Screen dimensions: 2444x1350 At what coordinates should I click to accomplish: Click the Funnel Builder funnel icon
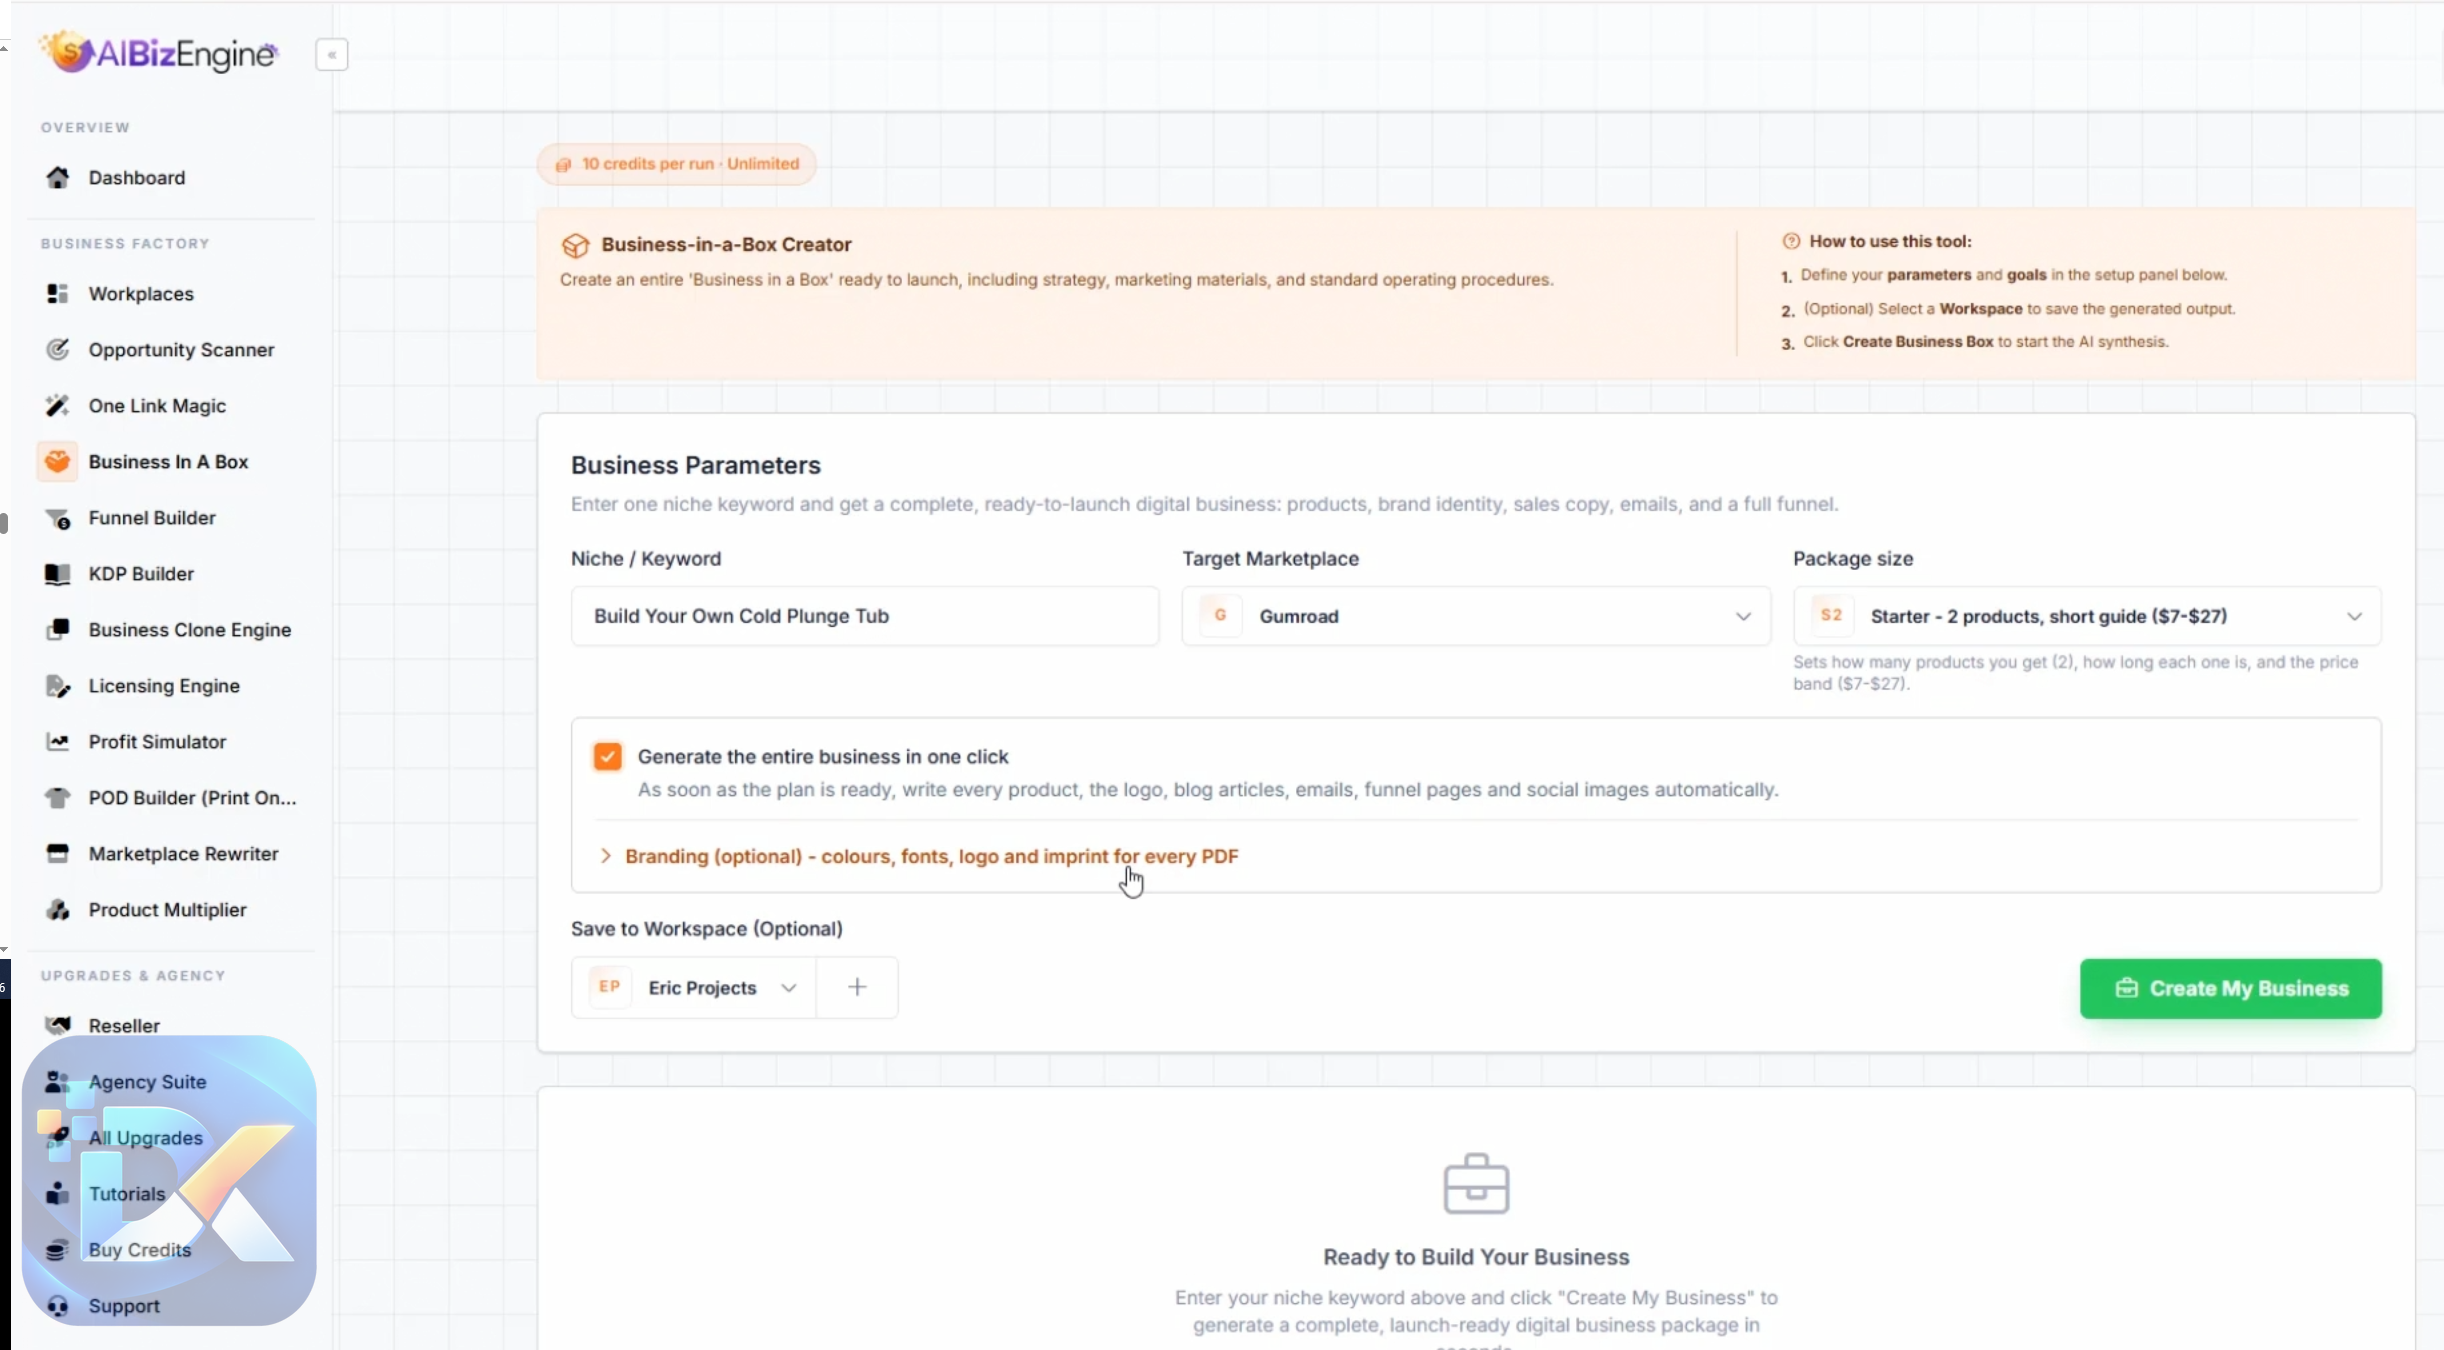58,518
